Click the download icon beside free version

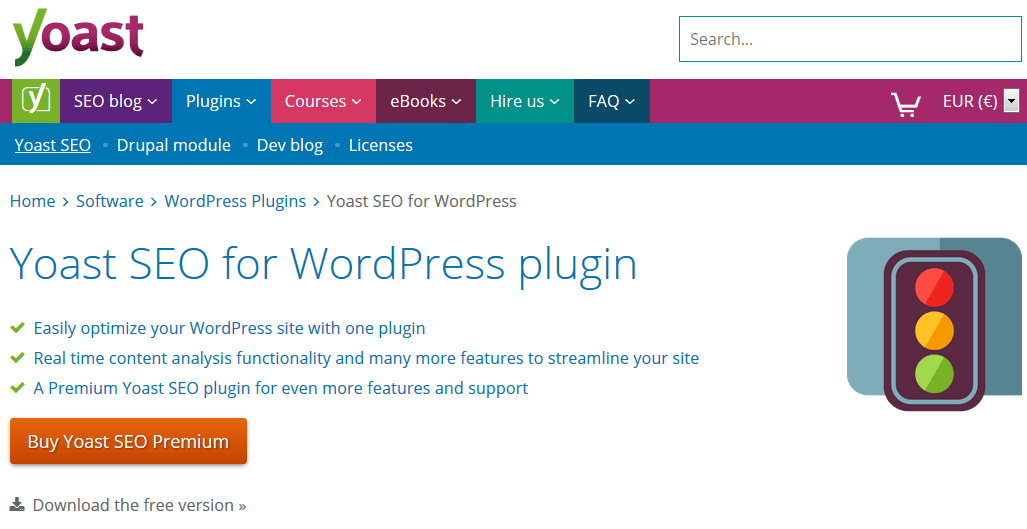coord(18,505)
